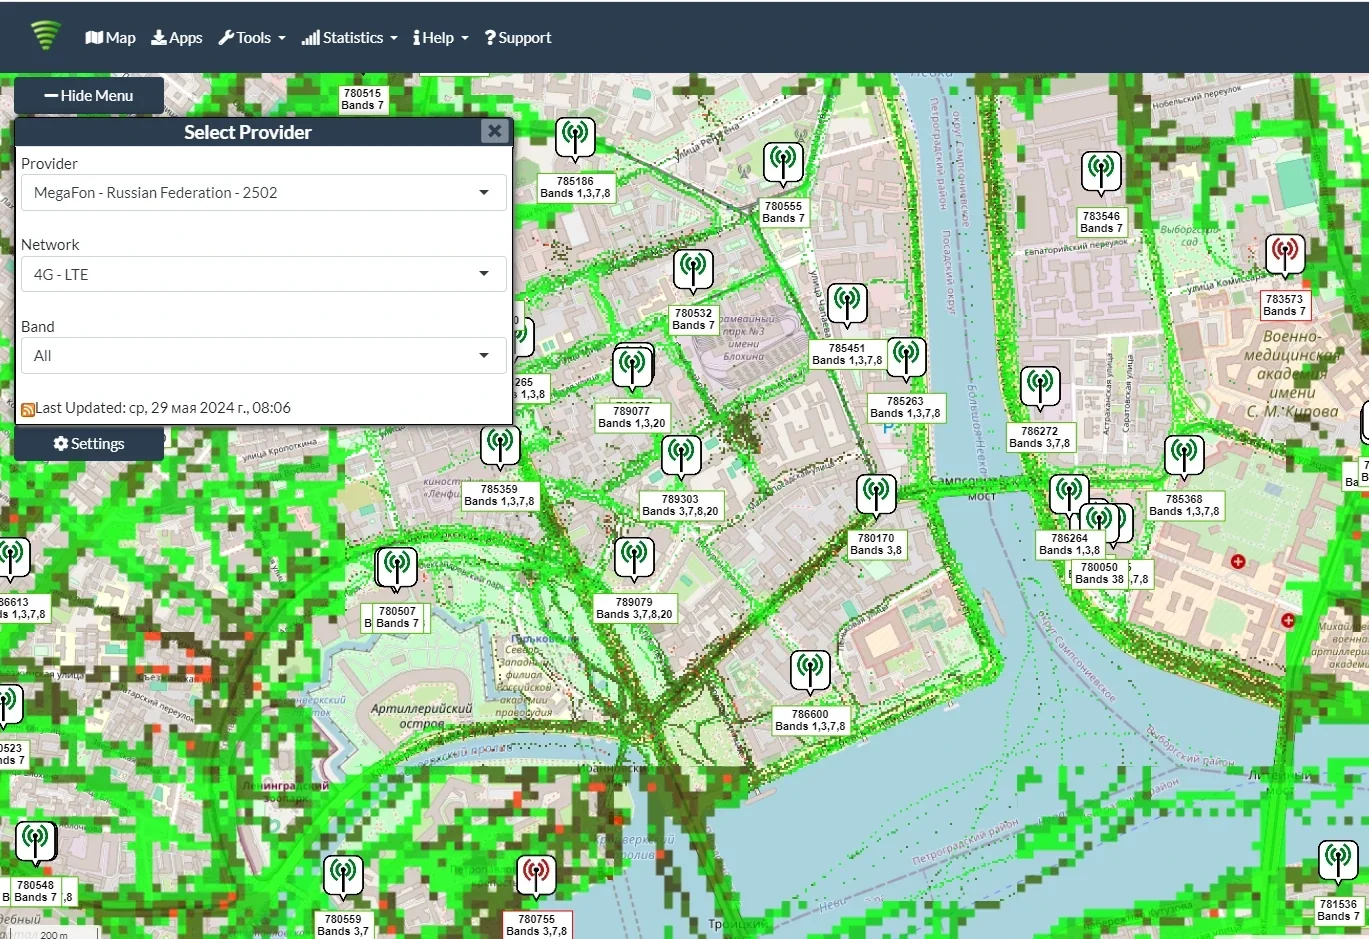
Task: Click the 785451 Bands 1,3,7,8 label
Action: [847, 354]
